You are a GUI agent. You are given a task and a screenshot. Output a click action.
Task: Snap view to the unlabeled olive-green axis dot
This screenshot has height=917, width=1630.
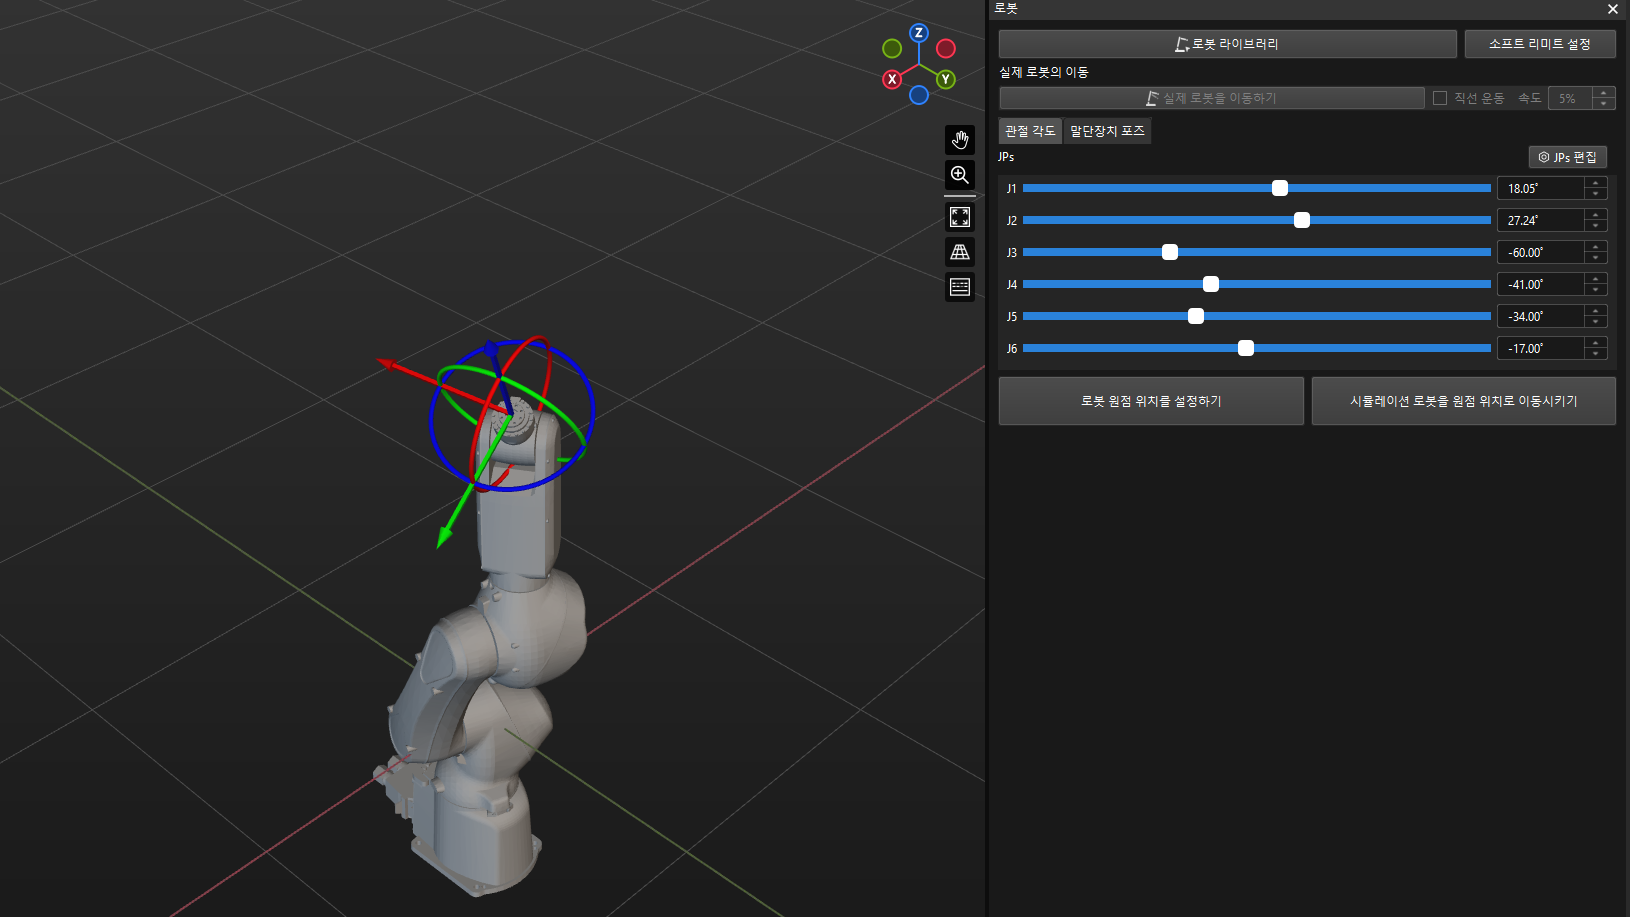click(x=892, y=48)
